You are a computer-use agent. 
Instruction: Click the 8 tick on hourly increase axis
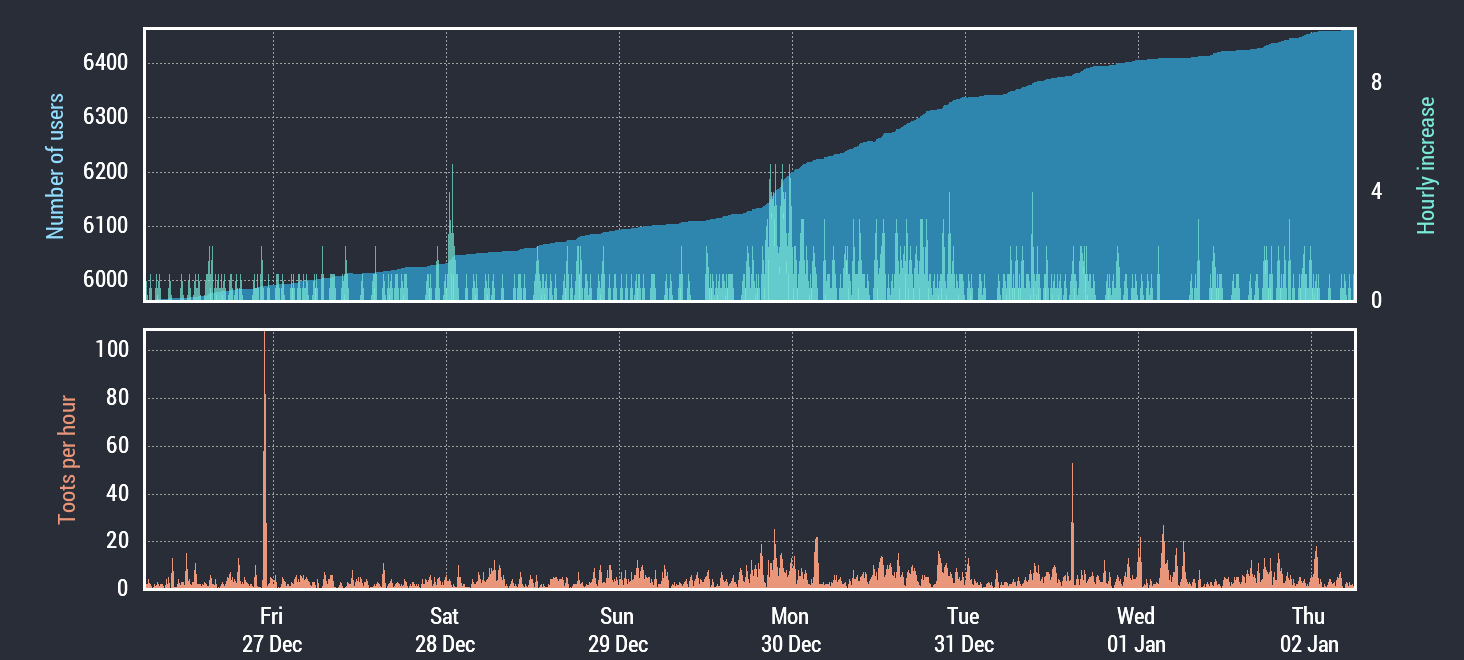pos(1377,83)
